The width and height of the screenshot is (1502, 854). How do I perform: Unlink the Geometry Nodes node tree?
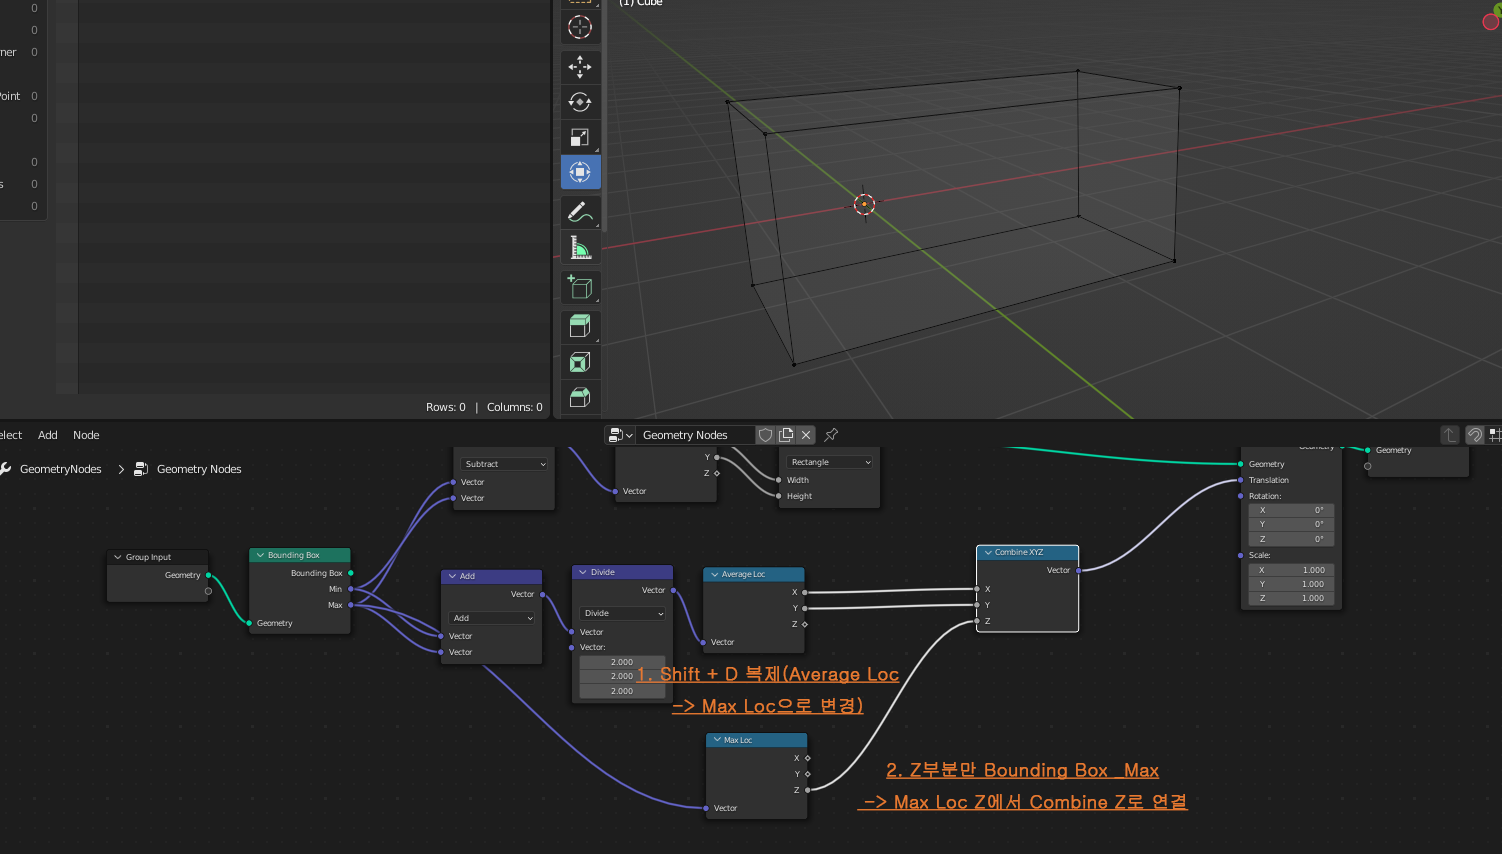806,435
